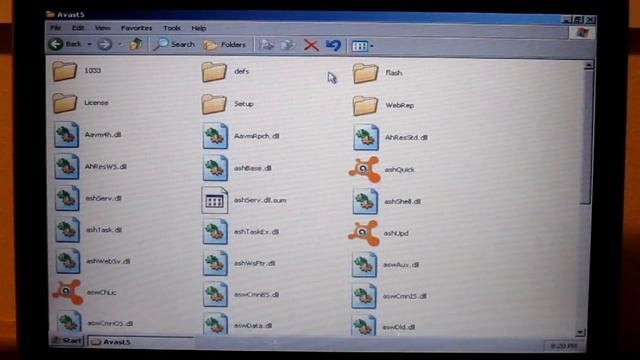The image size is (640, 360).
Task: Select the Setup folder
Action: (x=214, y=104)
